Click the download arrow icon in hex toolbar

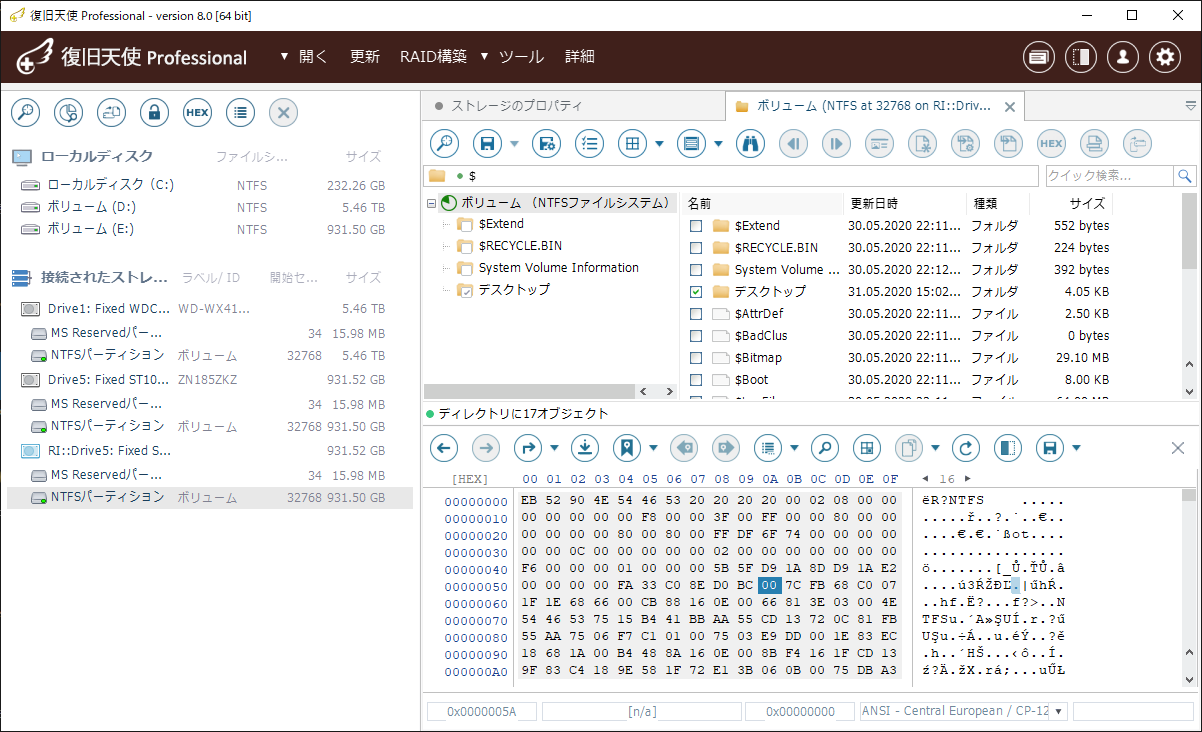tap(585, 447)
